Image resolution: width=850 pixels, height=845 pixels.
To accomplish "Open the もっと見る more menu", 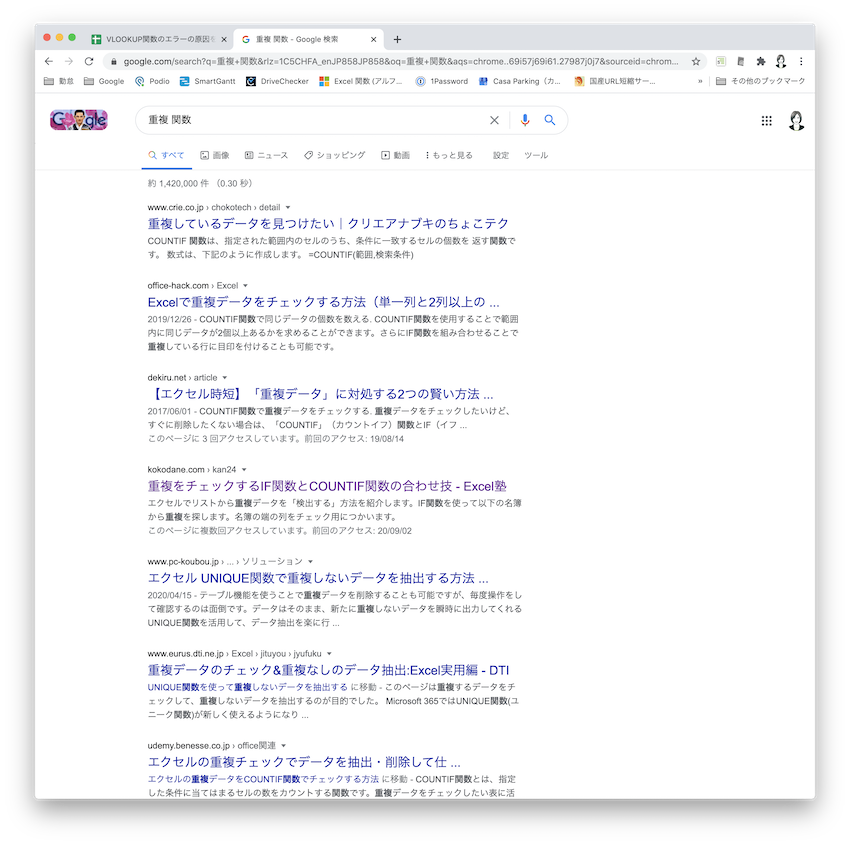I will [449, 156].
